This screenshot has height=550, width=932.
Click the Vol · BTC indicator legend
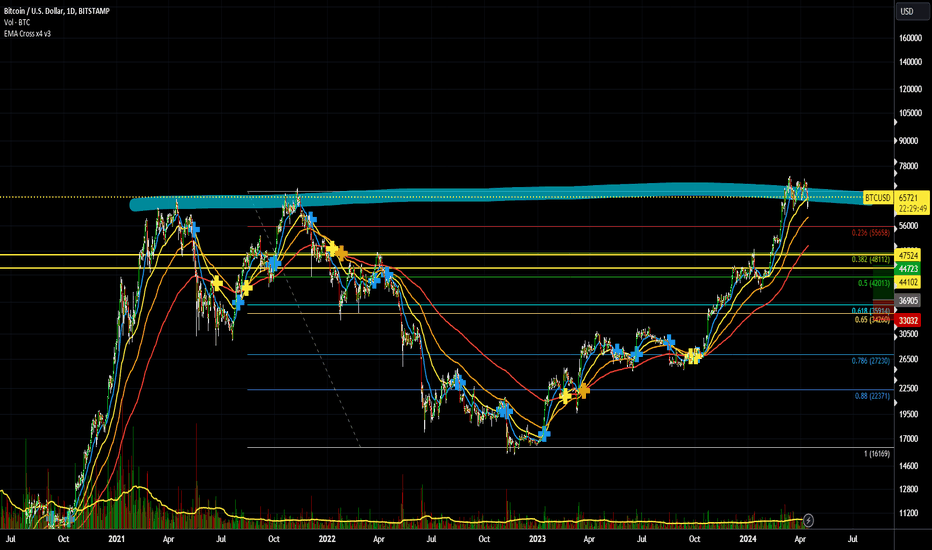tap(17, 22)
